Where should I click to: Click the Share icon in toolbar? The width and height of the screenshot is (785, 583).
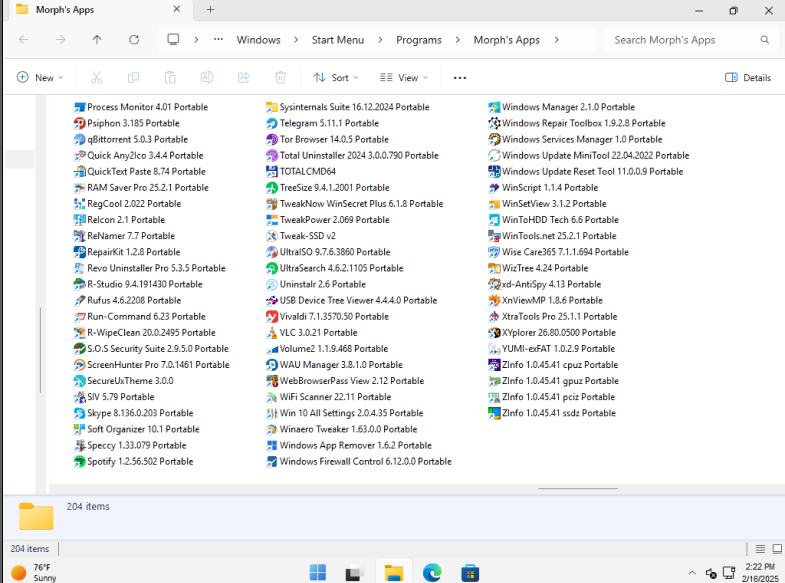click(x=244, y=78)
